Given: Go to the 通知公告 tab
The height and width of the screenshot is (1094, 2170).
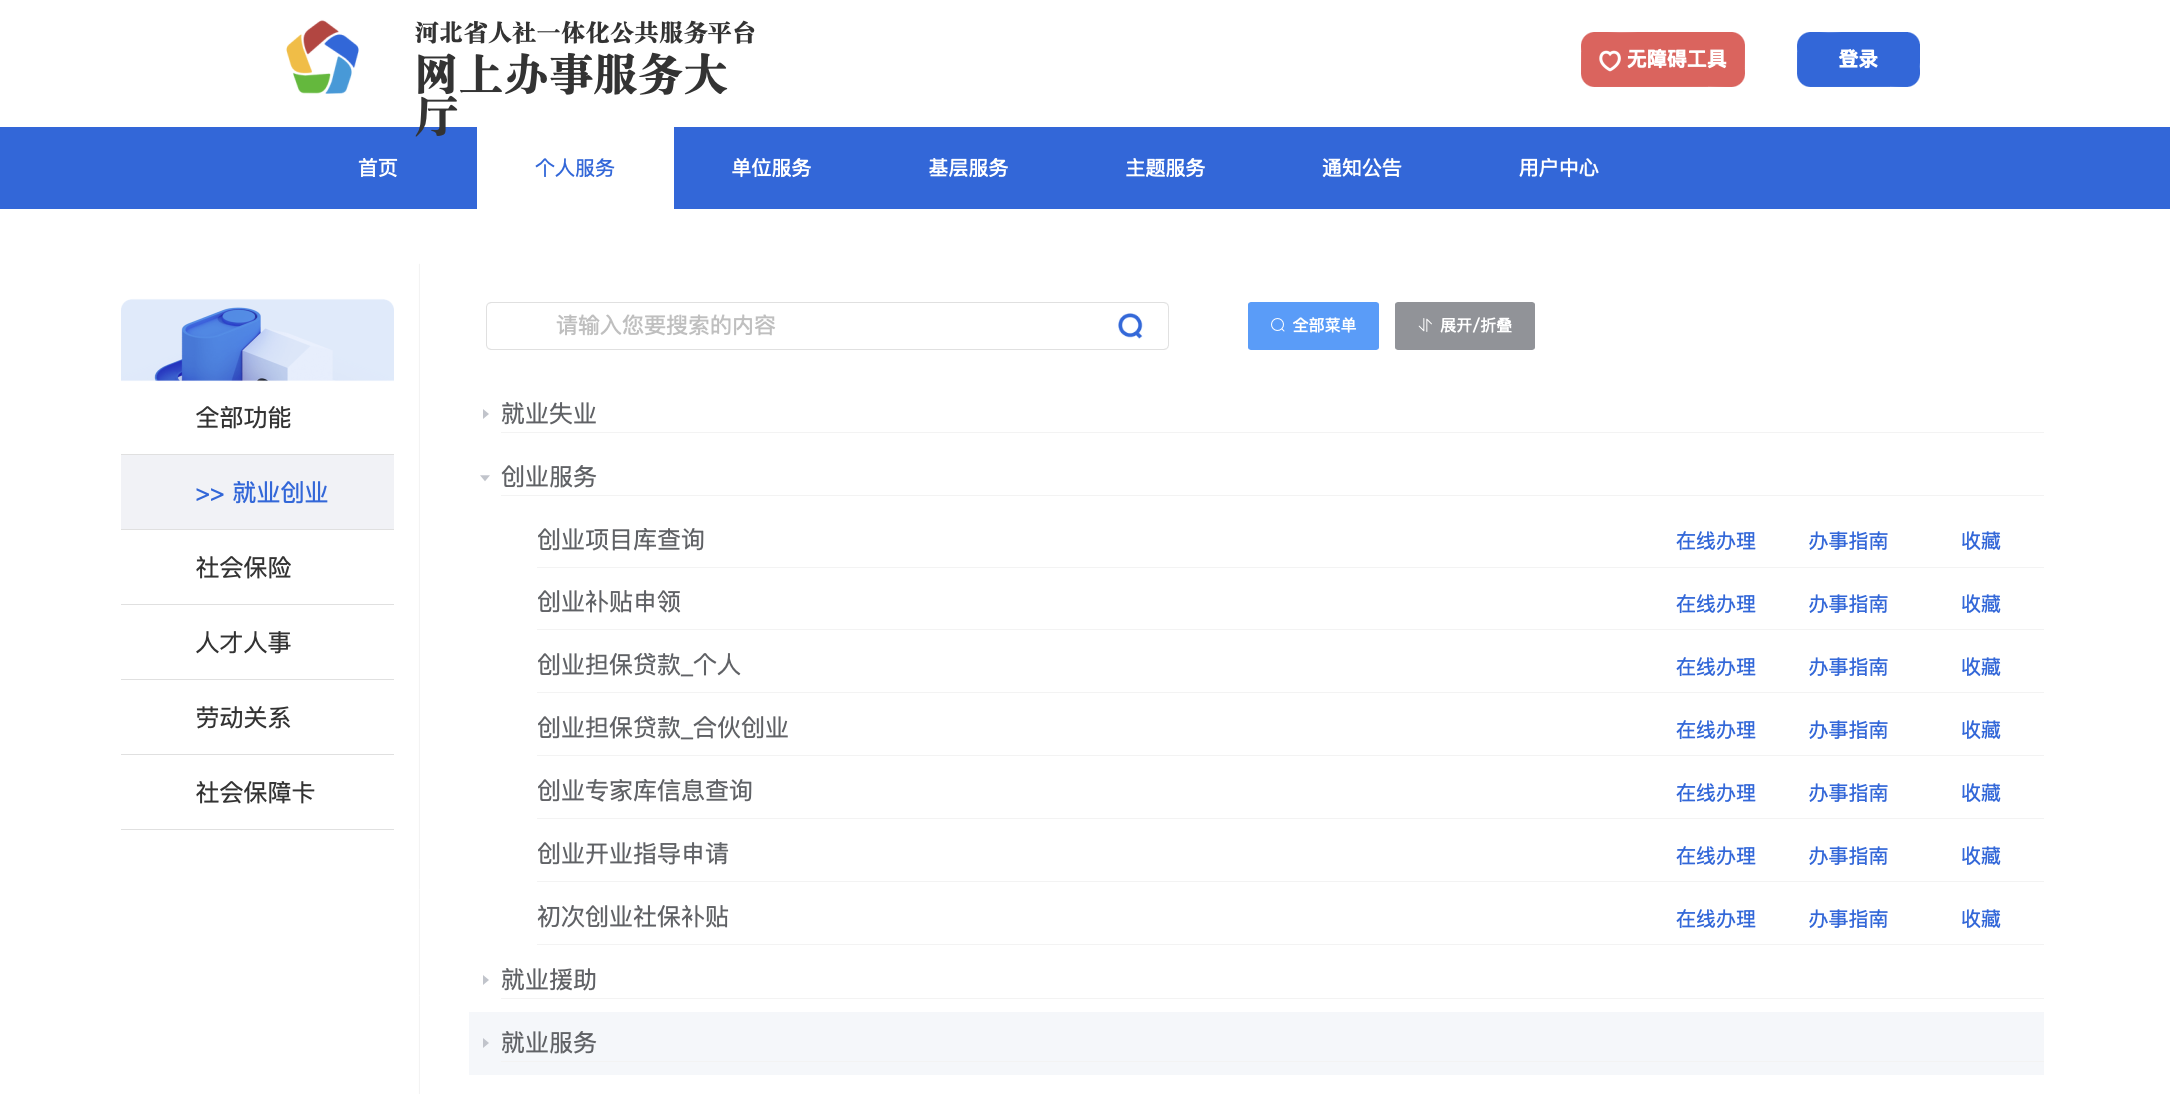Looking at the screenshot, I should point(1361,168).
